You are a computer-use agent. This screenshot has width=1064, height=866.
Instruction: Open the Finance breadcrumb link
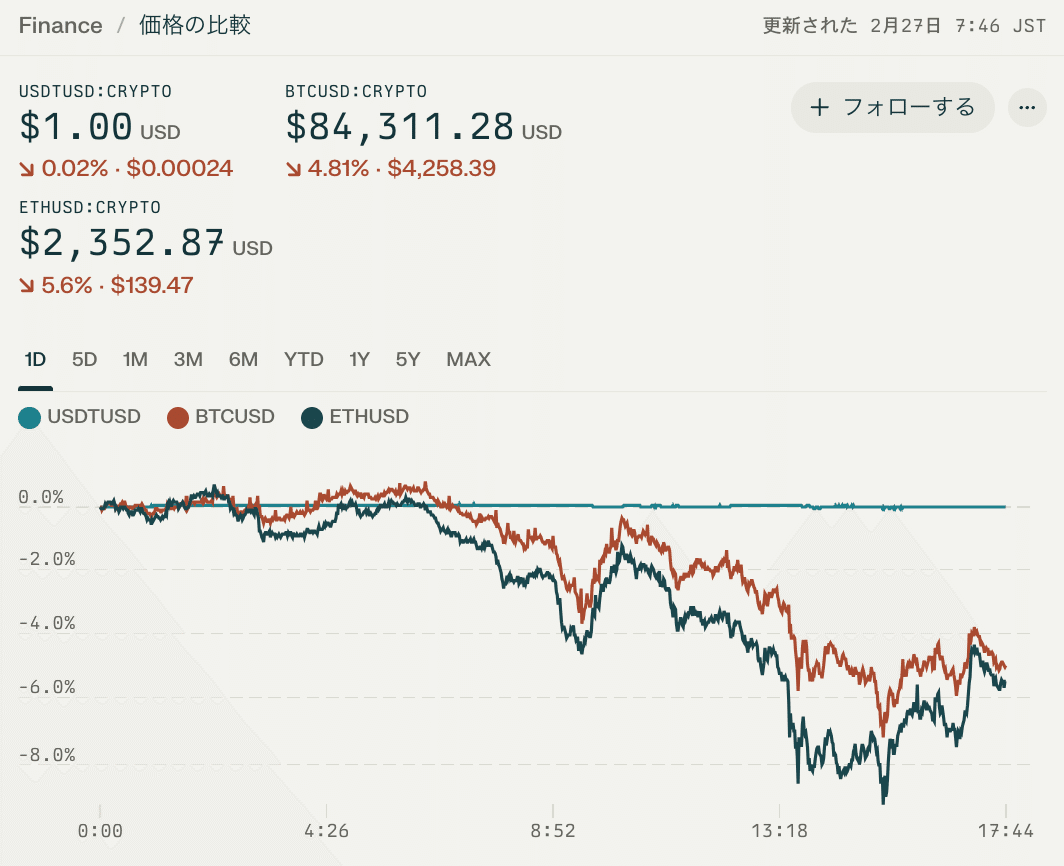(60, 25)
